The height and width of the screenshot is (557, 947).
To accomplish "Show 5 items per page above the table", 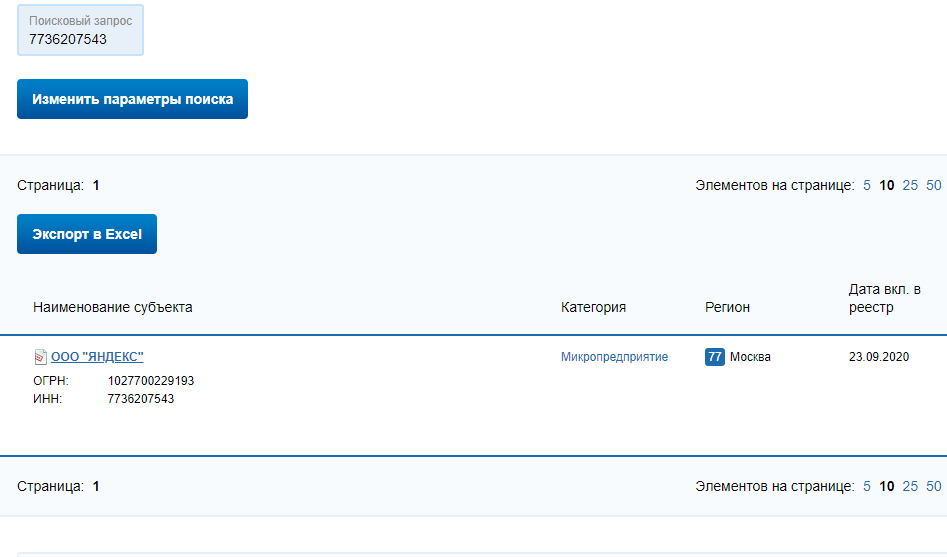I will tap(867, 185).
